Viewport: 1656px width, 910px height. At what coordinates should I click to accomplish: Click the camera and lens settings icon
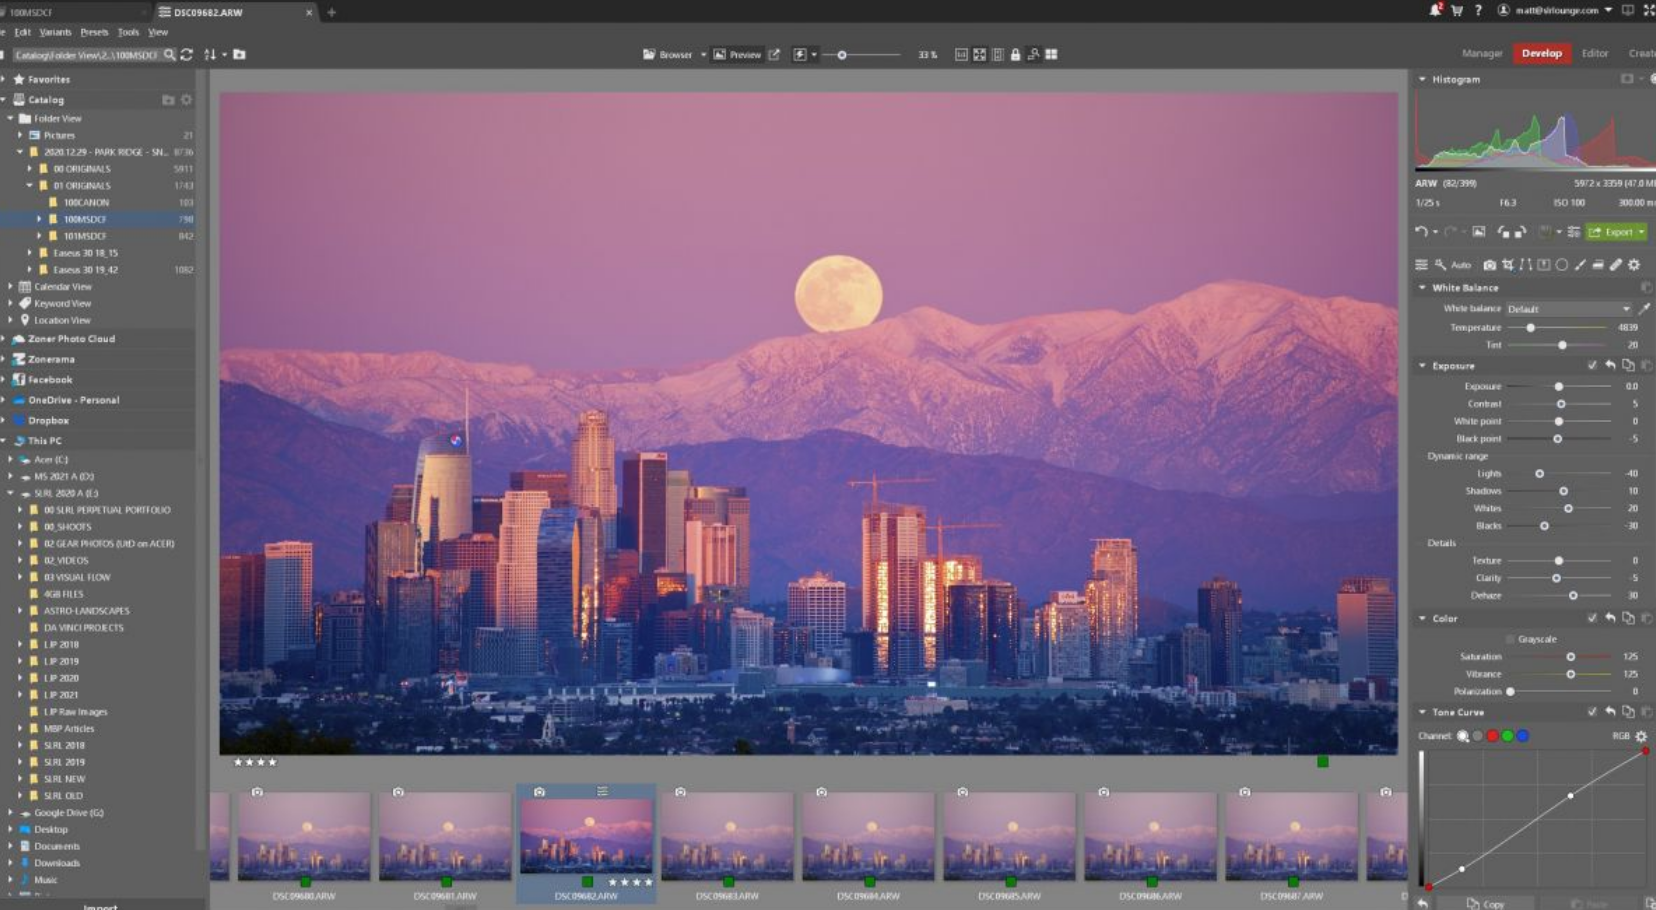tap(1489, 265)
